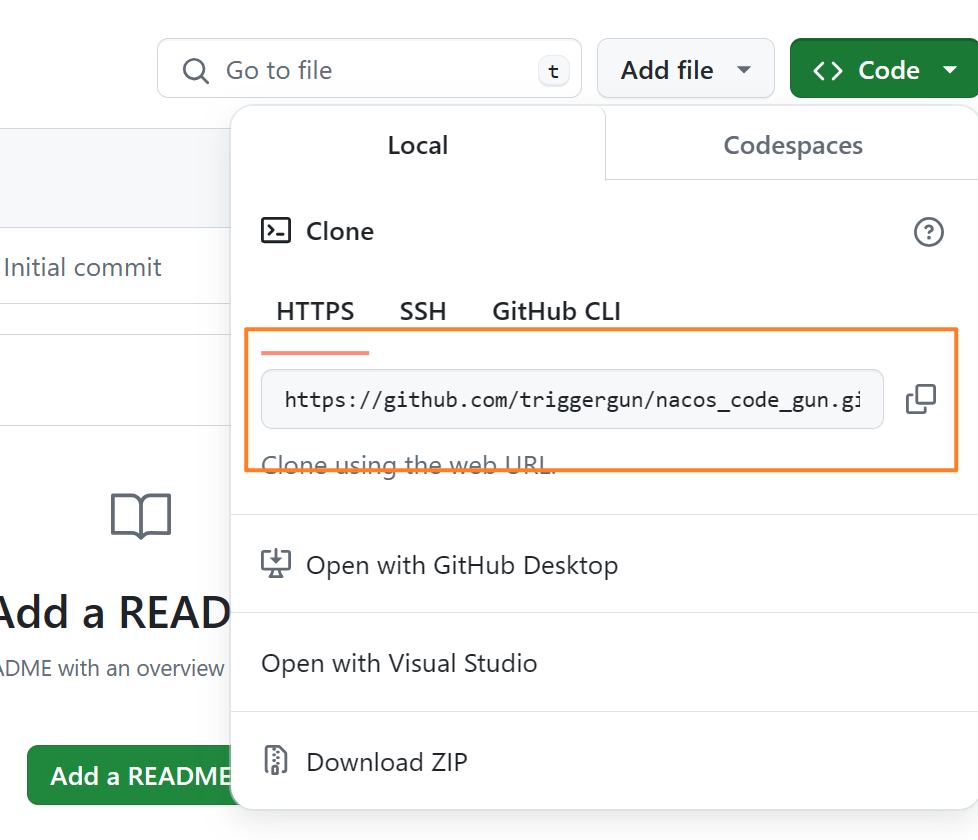978x840 pixels.
Task: Select the SSH clone option
Action: 423,311
